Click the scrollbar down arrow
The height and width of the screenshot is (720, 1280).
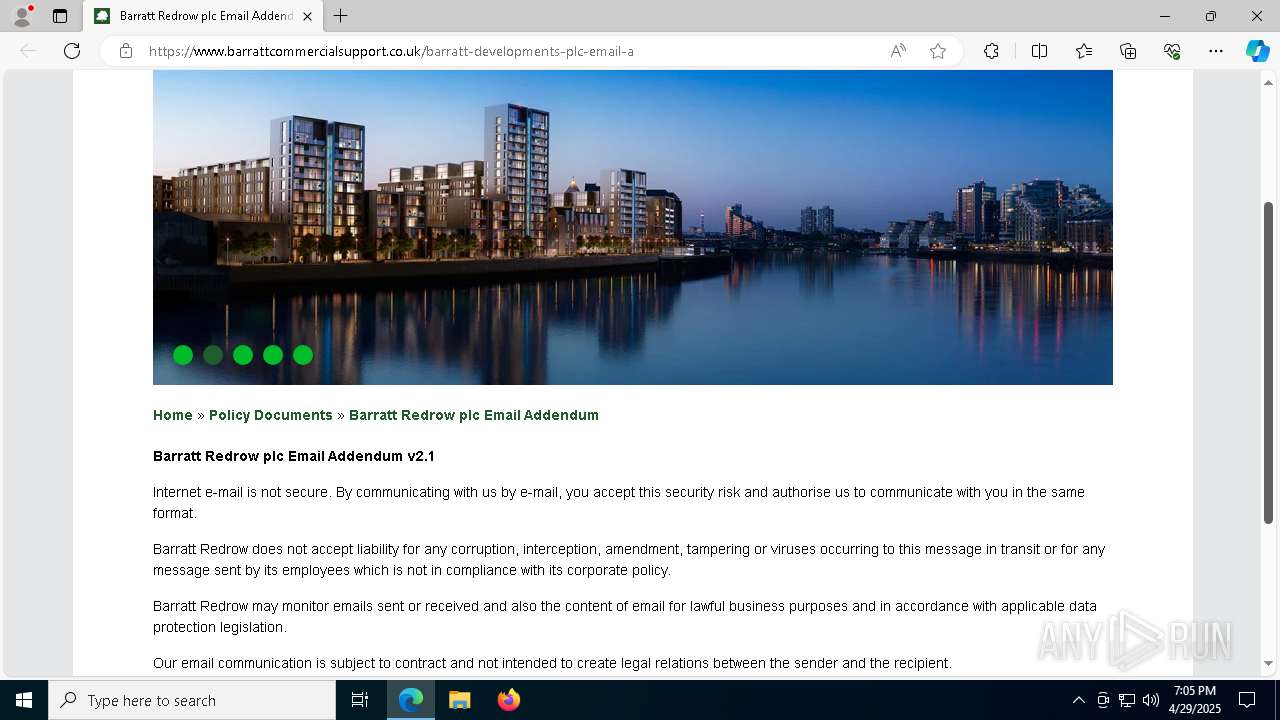point(1269,663)
